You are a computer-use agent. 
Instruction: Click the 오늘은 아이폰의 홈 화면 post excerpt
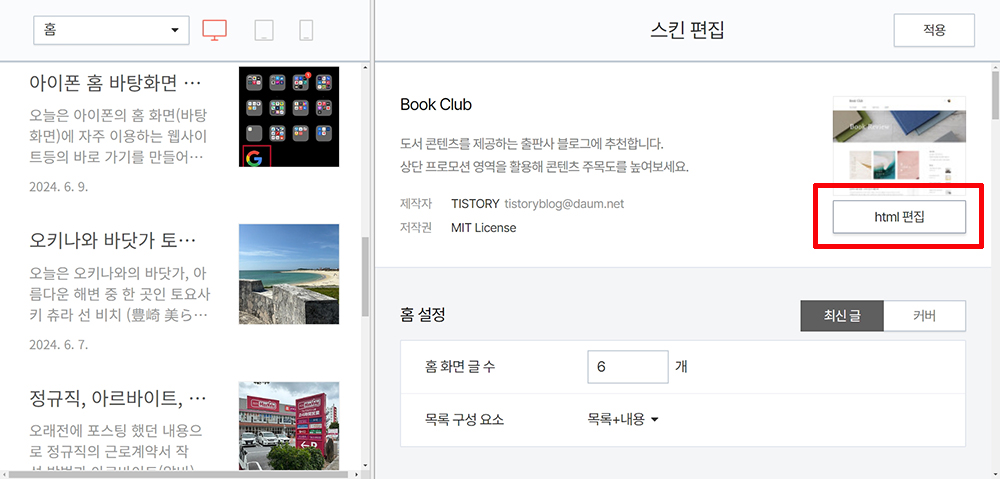(118, 136)
